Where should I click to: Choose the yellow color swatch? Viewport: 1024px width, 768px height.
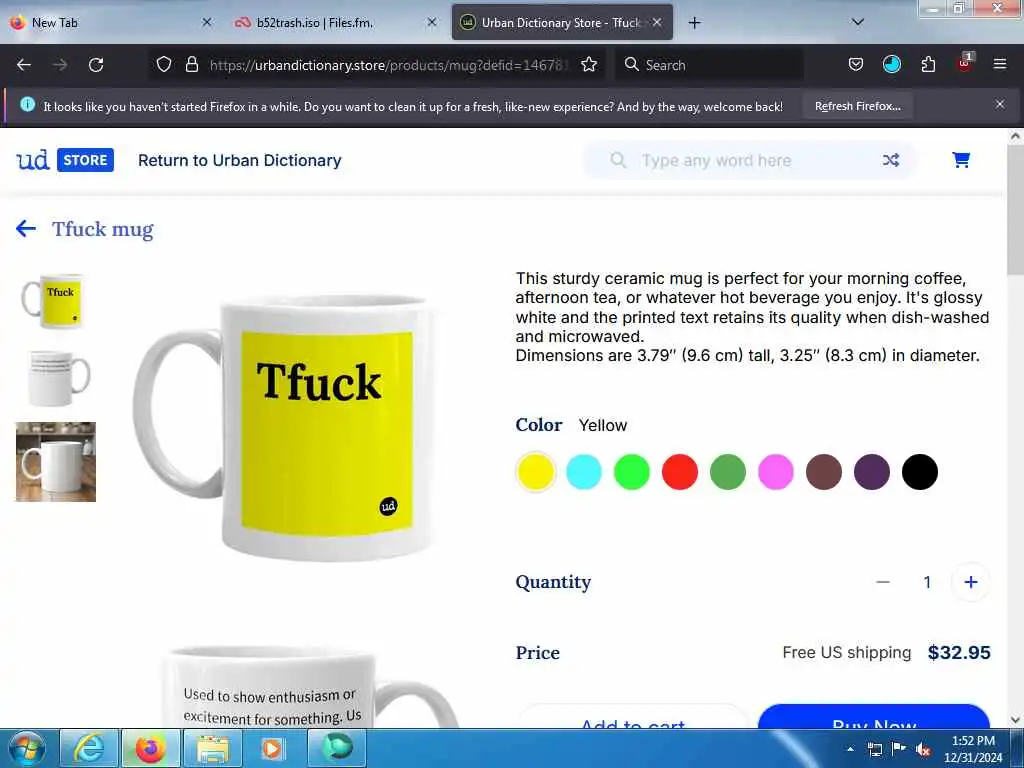tap(536, 472)
